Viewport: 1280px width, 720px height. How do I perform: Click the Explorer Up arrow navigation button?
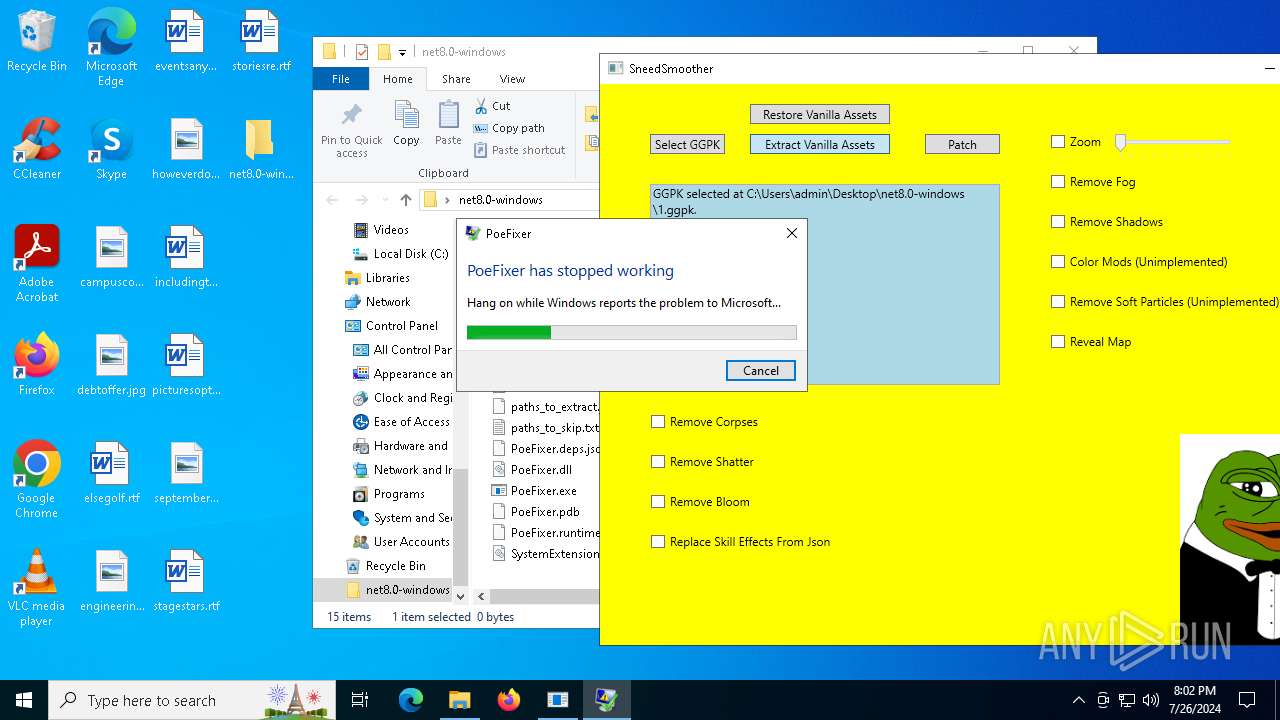click(x=405, y=200)
